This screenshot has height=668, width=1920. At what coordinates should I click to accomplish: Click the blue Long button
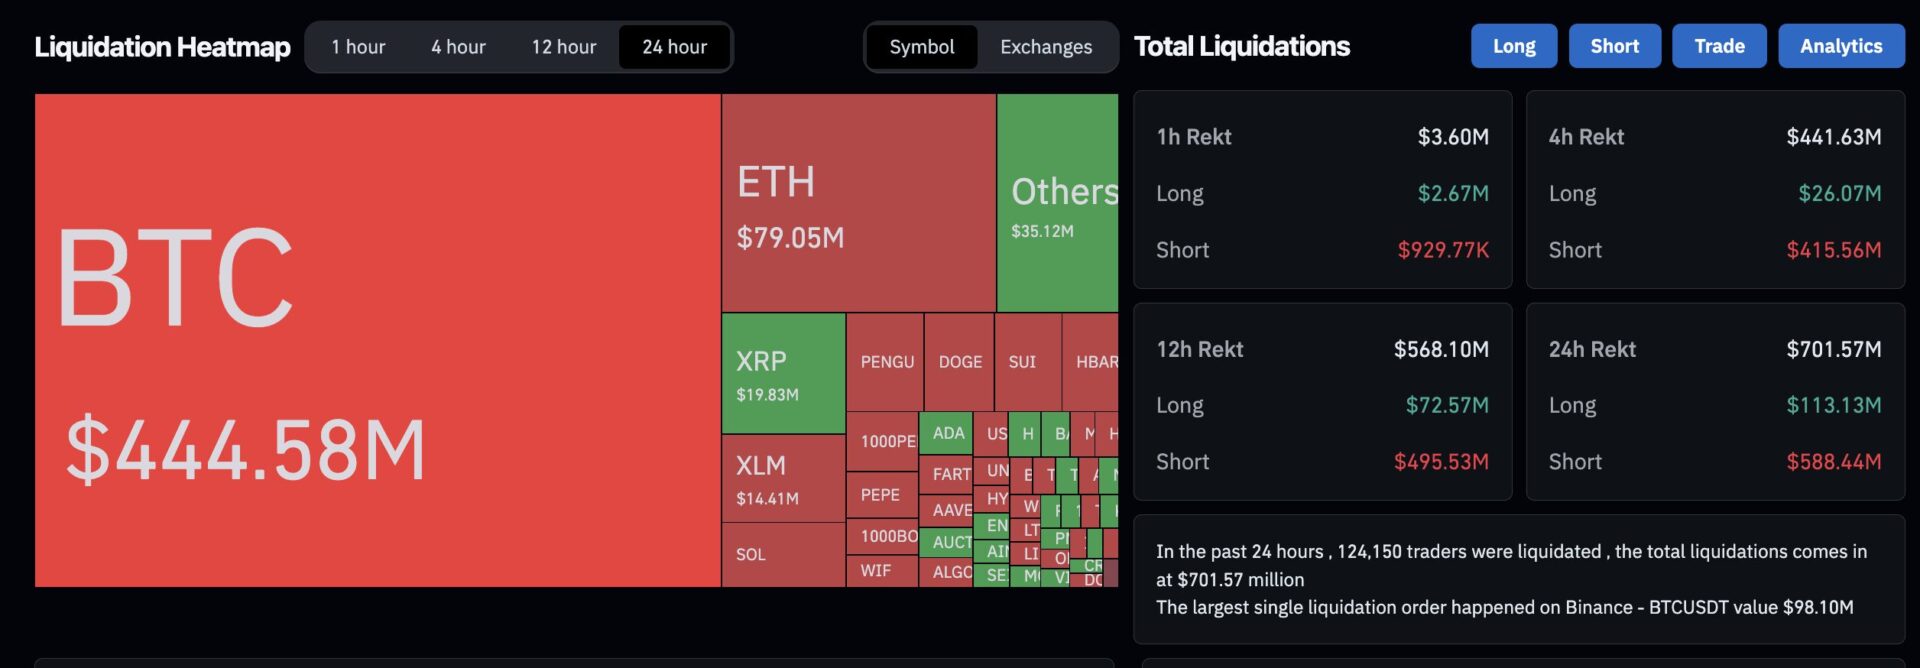1514,46
